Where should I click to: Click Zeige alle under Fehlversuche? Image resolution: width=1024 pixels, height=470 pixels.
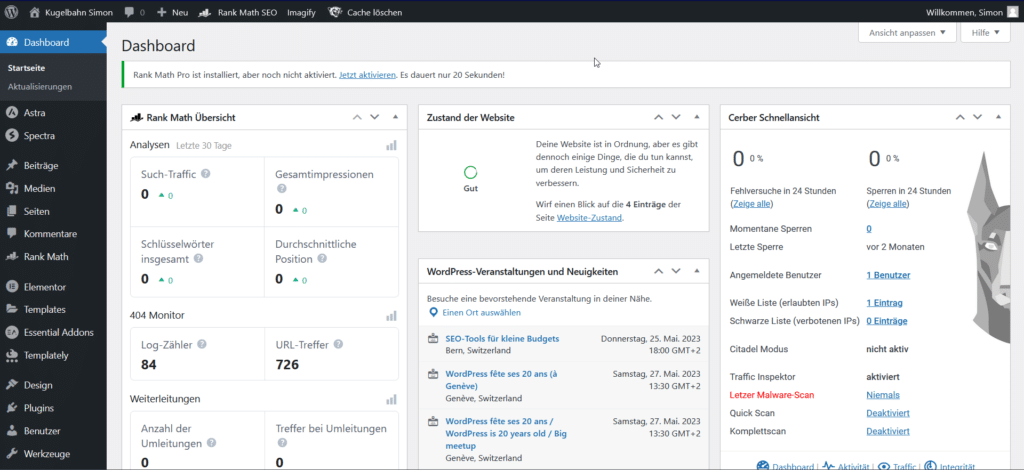752,204
